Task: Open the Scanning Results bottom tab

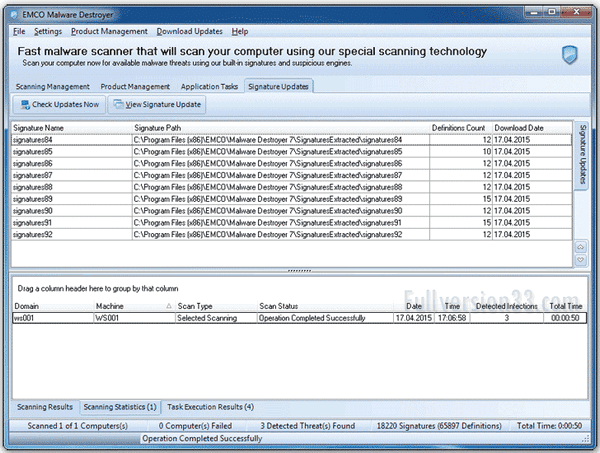Action: point(45,407)
